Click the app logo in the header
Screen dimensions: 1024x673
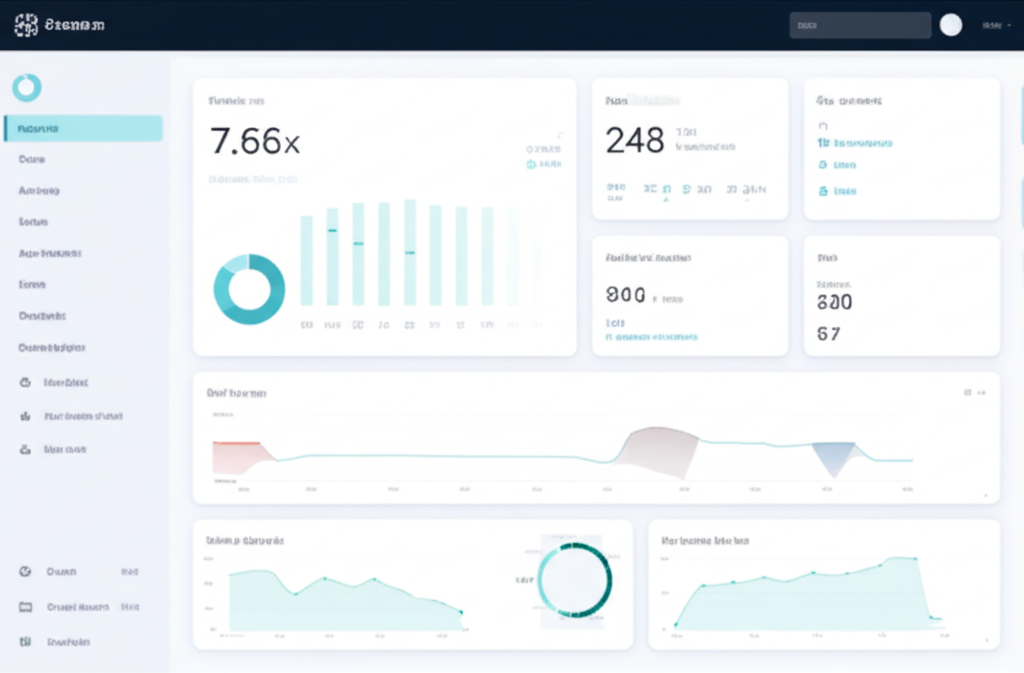tap(27, 25)
